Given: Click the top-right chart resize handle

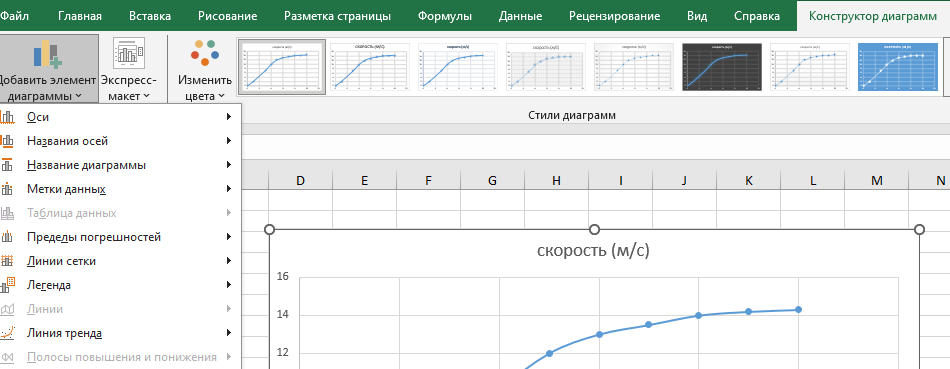Looking at the screenshot, I should (x=919, y=230).
